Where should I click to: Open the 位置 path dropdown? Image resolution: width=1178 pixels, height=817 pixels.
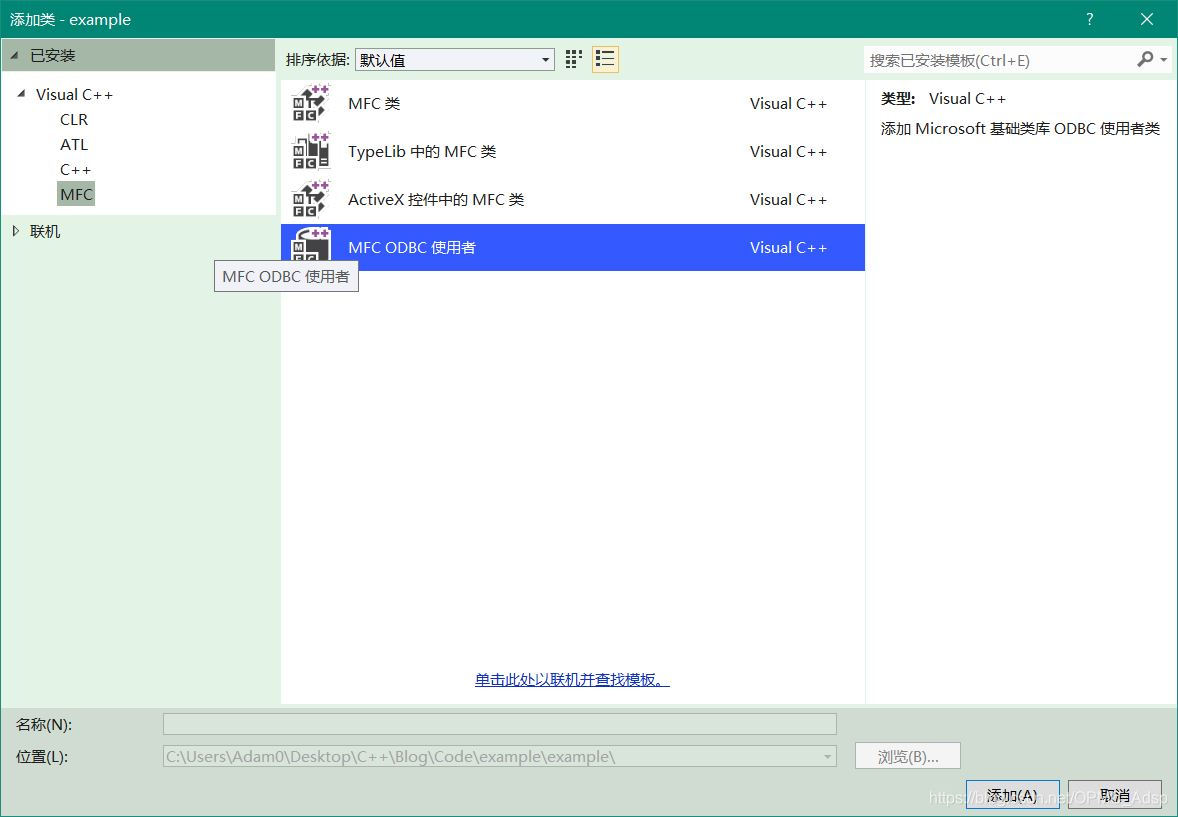tap(827, 757)
